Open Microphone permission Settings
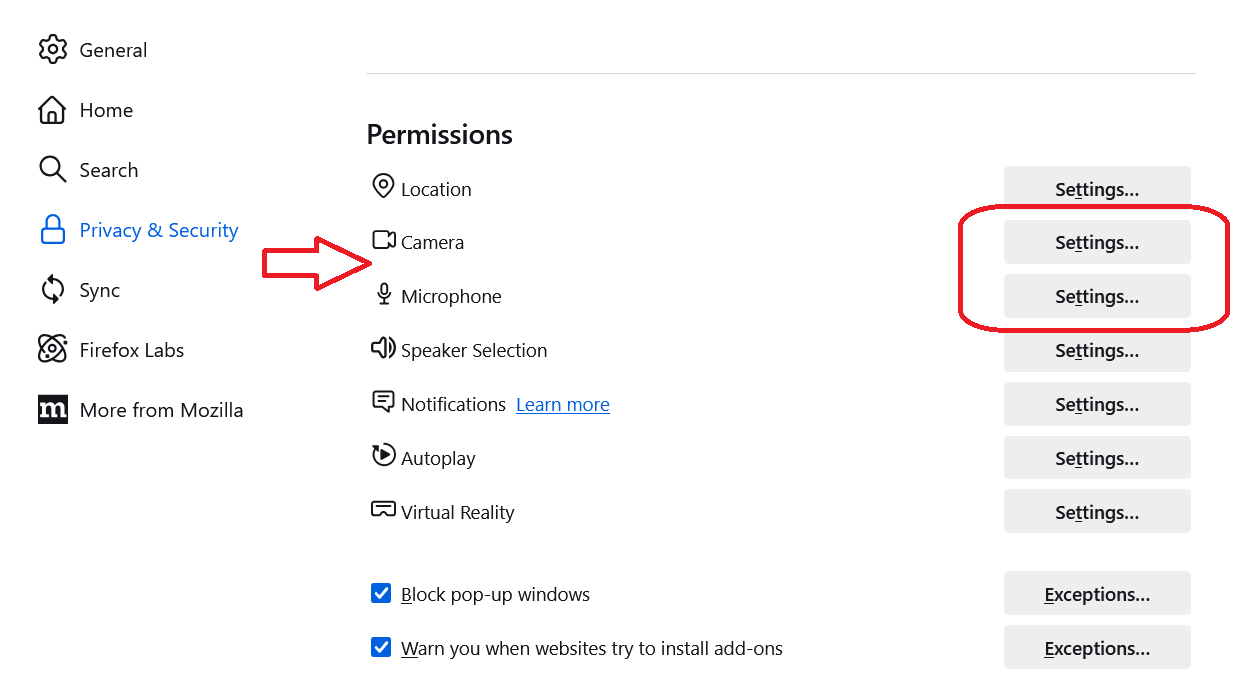 tap(1096, 297)
